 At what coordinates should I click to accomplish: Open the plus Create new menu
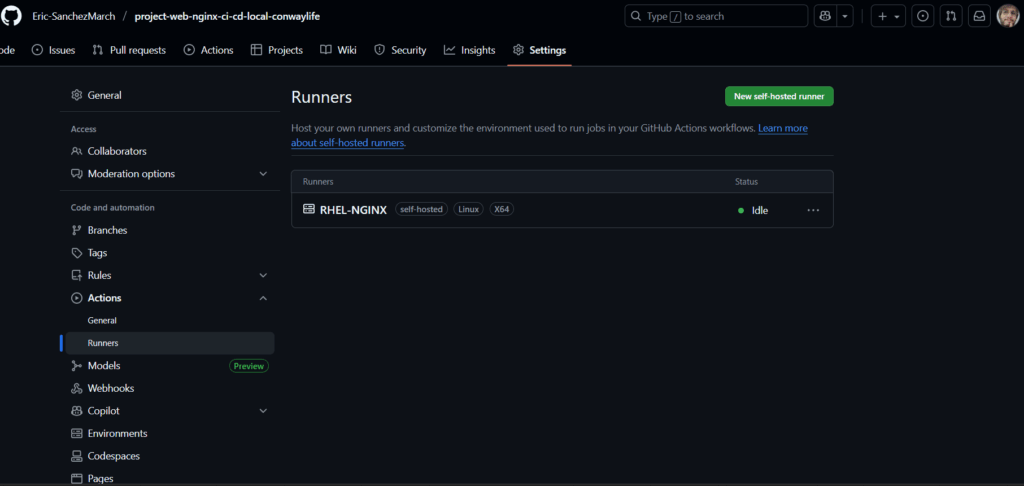point(888,16)
